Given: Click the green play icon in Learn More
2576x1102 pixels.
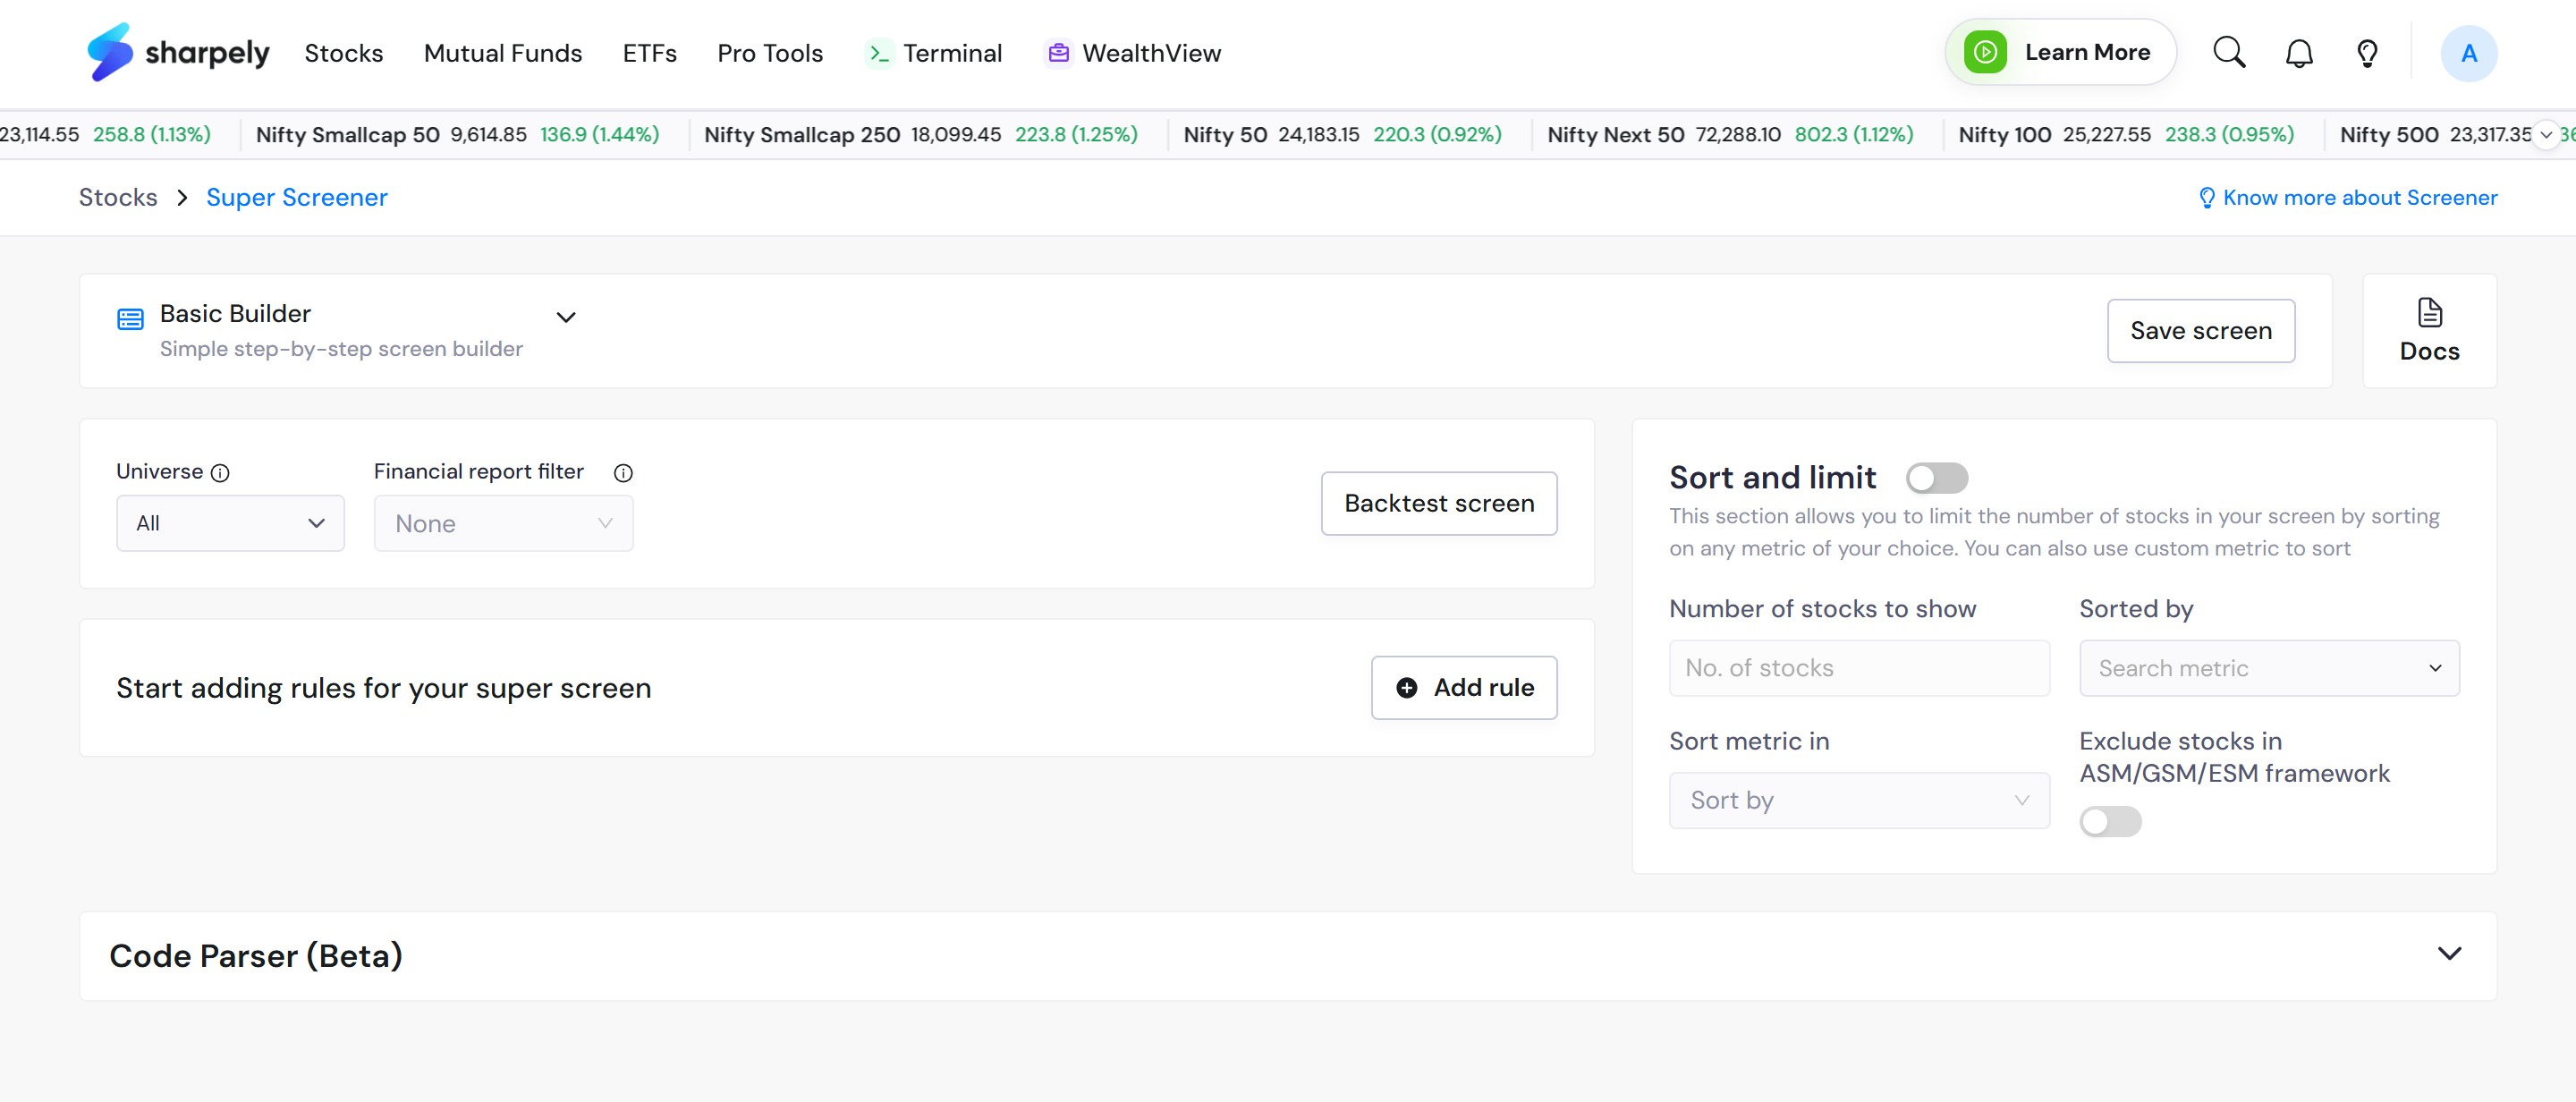Looking at the screenshot, I should (x=1985, y=52).
